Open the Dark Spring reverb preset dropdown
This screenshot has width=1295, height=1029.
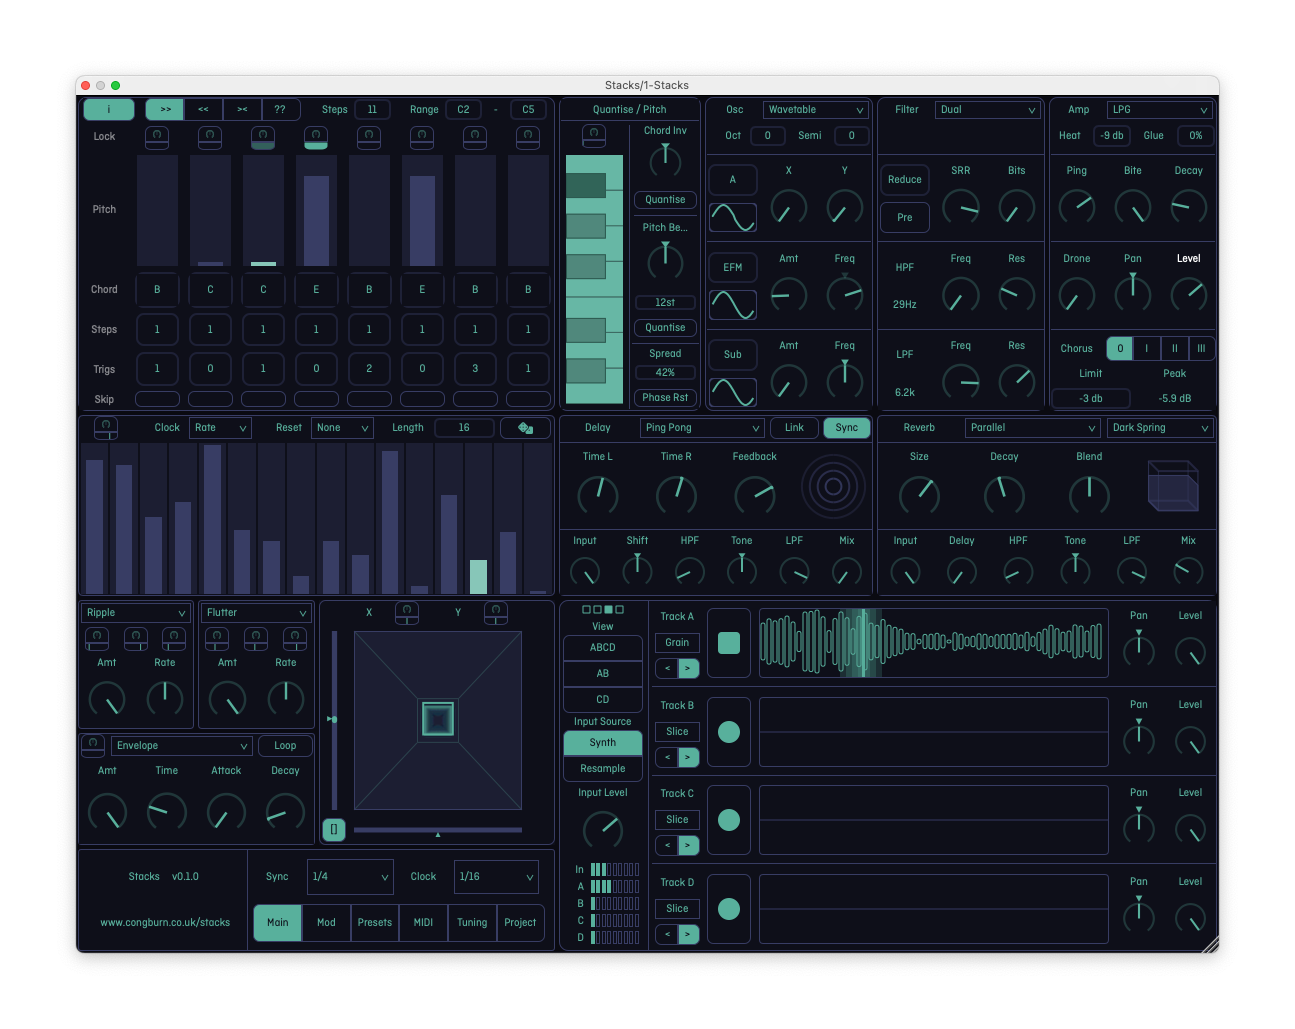1160,427
